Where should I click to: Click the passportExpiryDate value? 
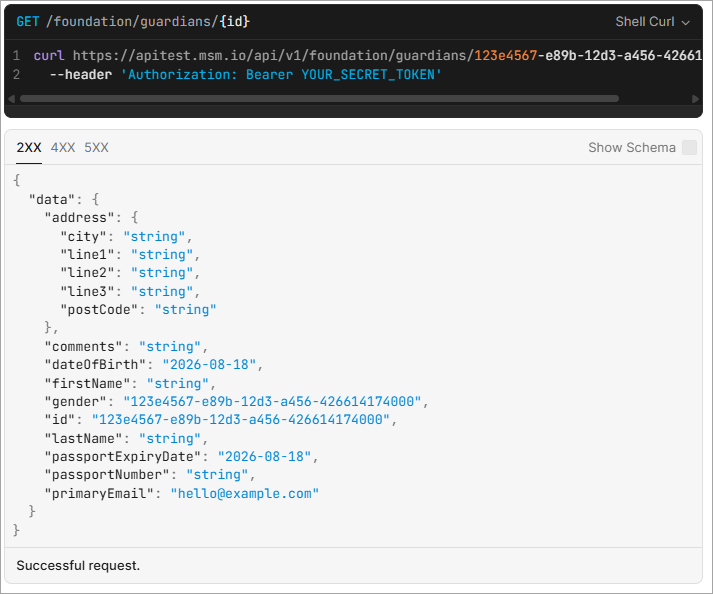[x=264, y=456]
